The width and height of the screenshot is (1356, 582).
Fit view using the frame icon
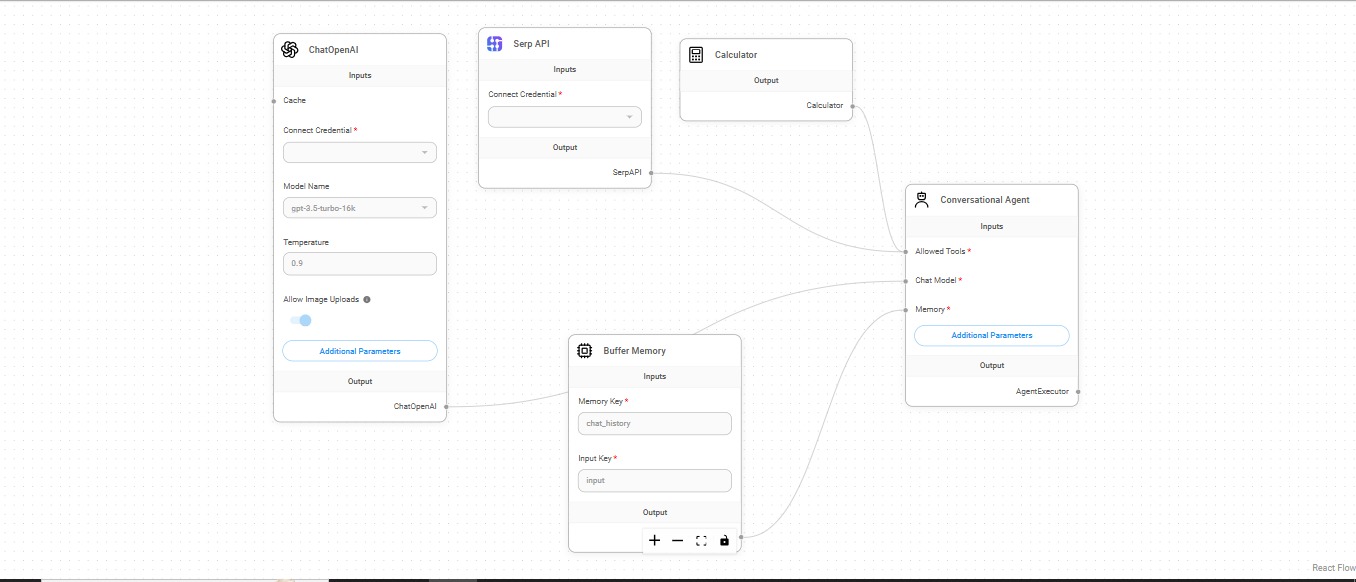click(x=701, y=540)
